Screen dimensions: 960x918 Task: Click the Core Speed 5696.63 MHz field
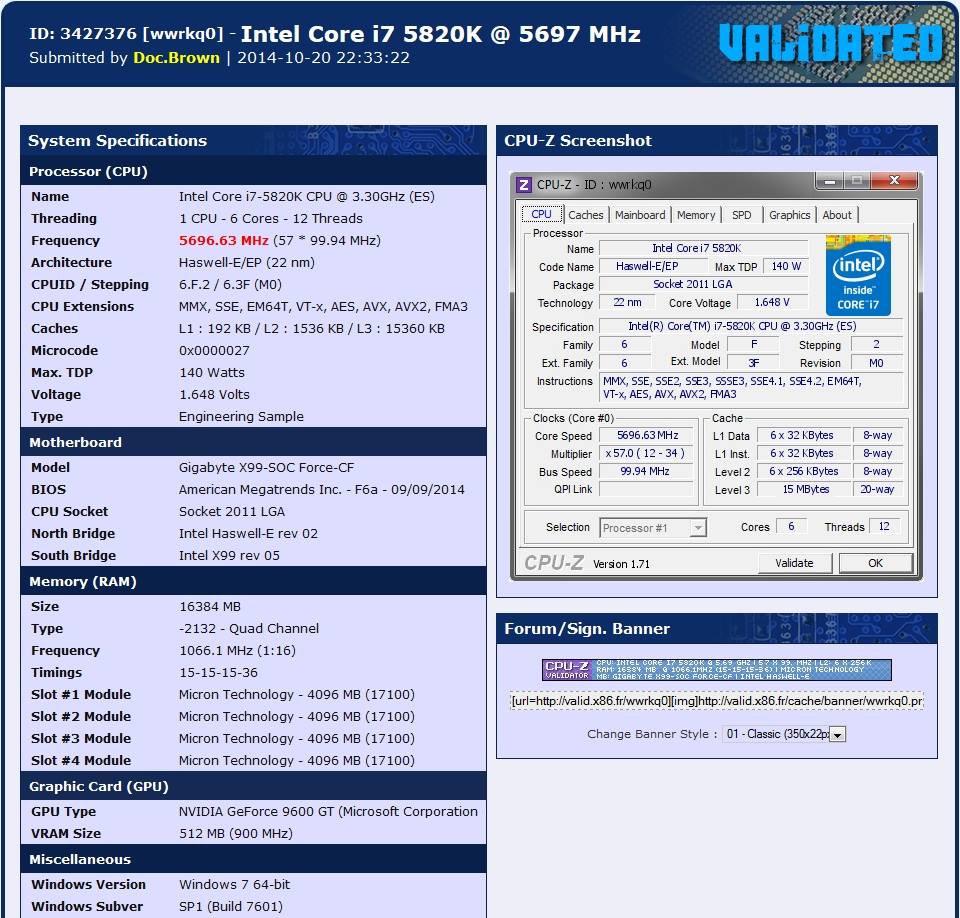click(x=648, y=435)
